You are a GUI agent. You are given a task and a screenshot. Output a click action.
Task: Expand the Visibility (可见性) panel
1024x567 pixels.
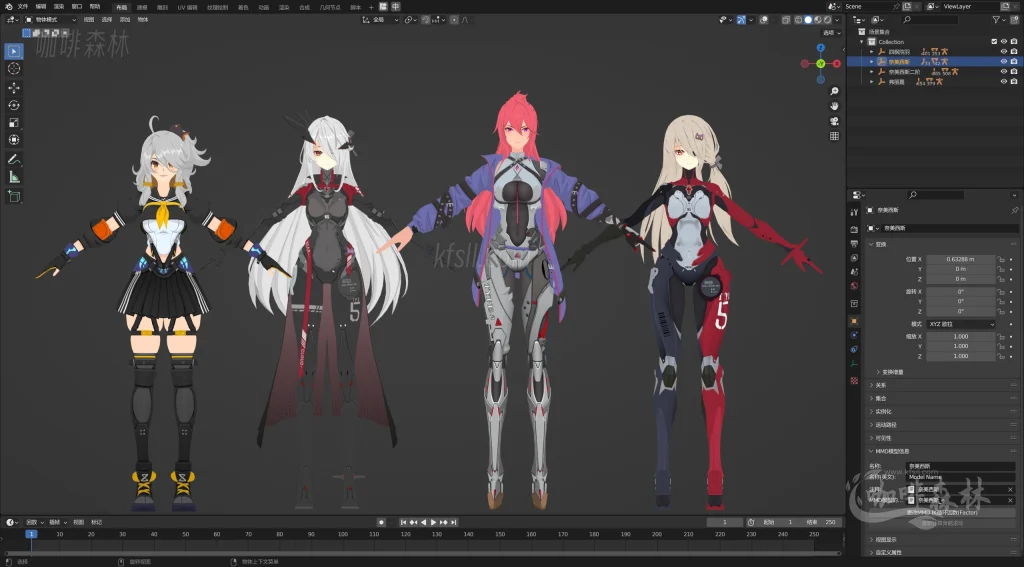(882, 438)
